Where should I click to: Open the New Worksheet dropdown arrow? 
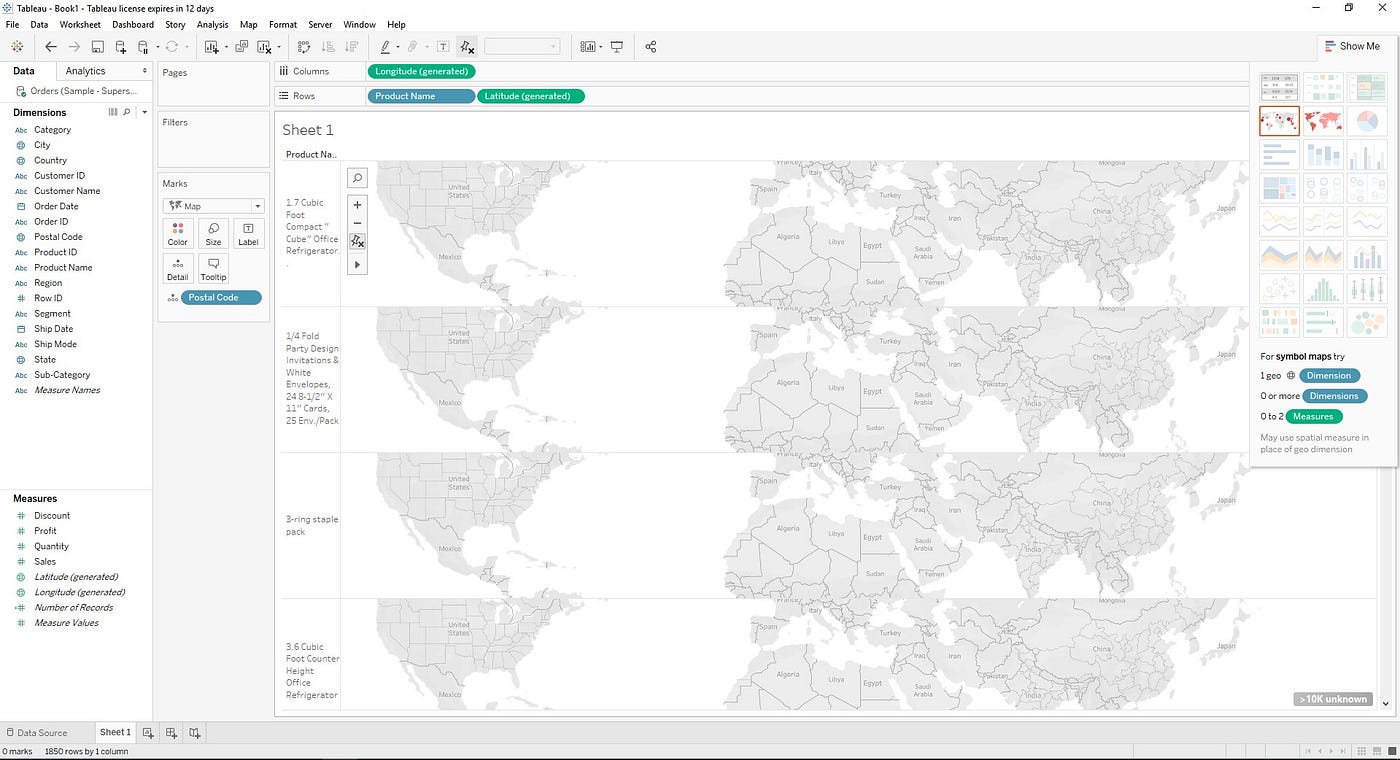[x=225, y=47]
